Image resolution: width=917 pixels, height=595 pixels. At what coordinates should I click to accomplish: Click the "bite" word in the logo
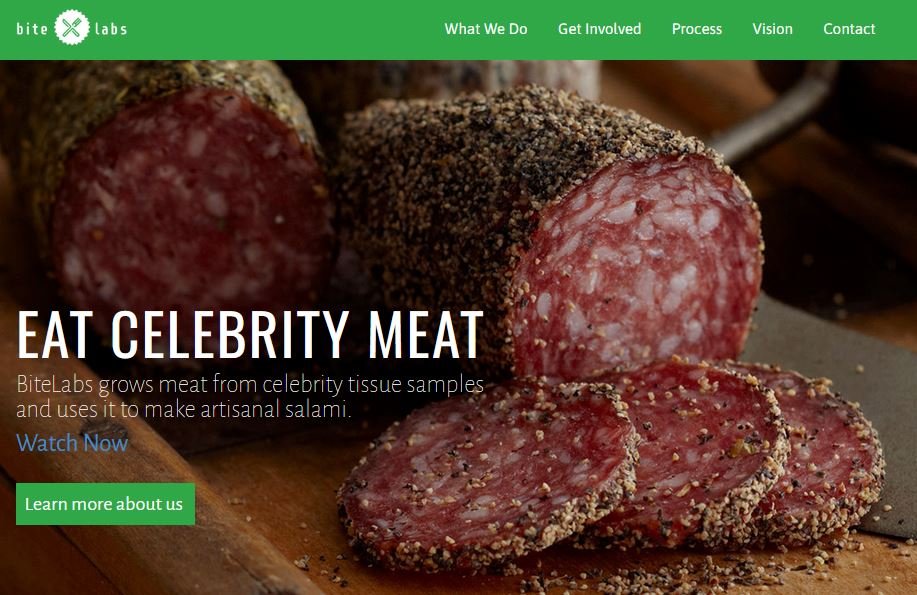click(x=32, y=29)
